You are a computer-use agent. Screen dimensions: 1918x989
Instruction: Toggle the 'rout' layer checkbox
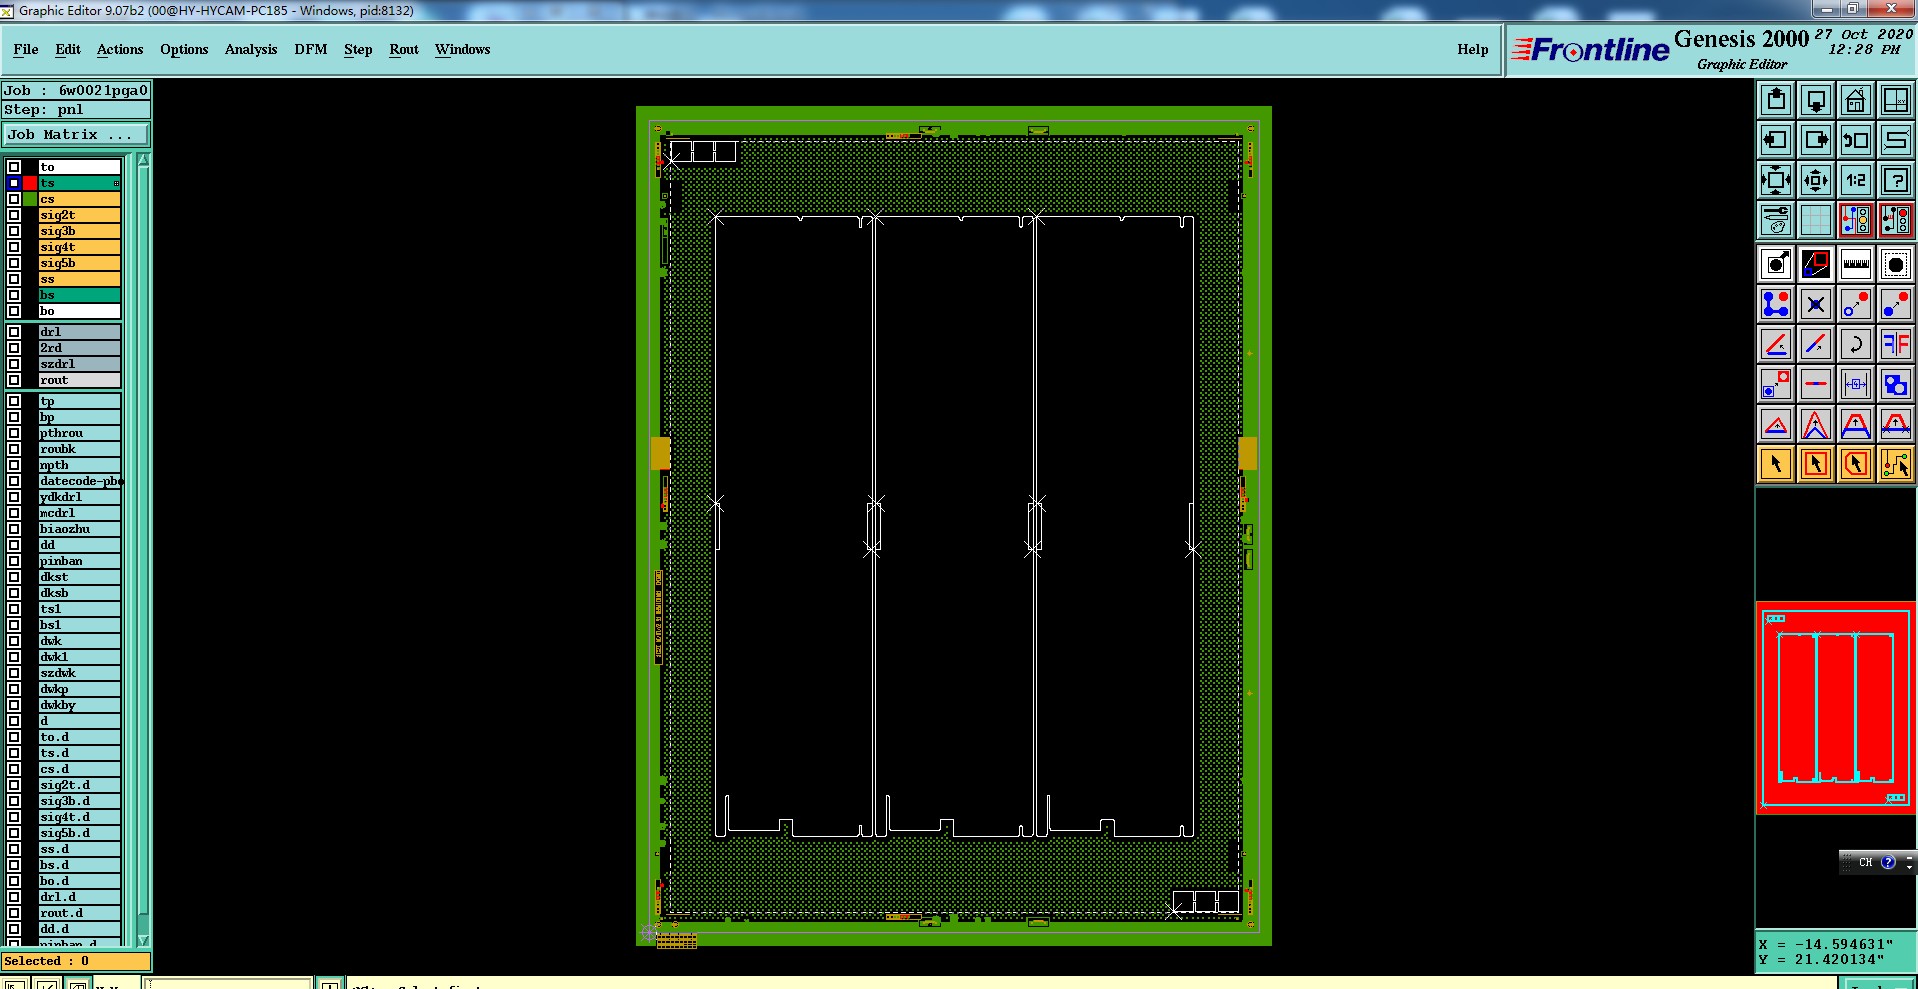pyautogui.click(x=14, y=380)
